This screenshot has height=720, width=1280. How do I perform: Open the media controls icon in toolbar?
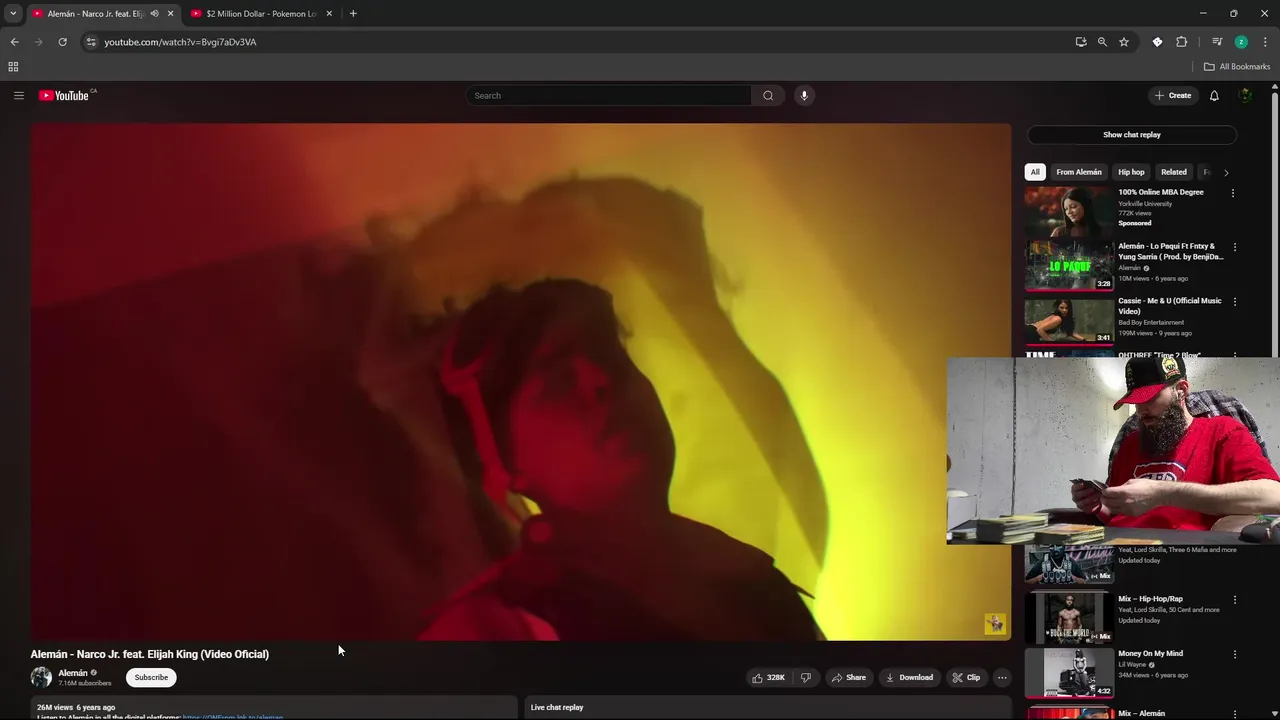click(x=1217, y=42)
